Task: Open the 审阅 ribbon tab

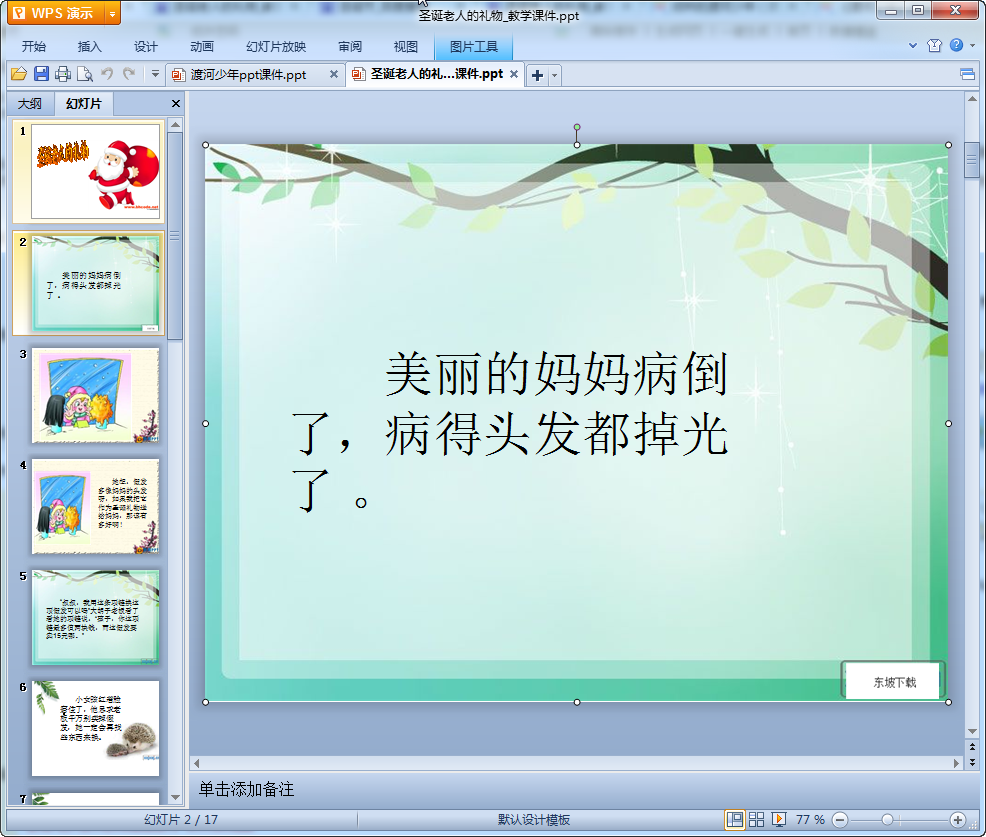Action: point(350,47)
